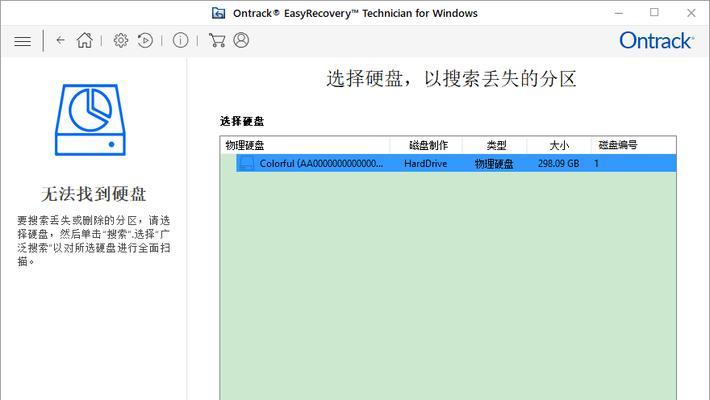Minimize the EasyRecovery window
Image resolution: width=710 pixels, height=400 pixels.
[619, 13]
